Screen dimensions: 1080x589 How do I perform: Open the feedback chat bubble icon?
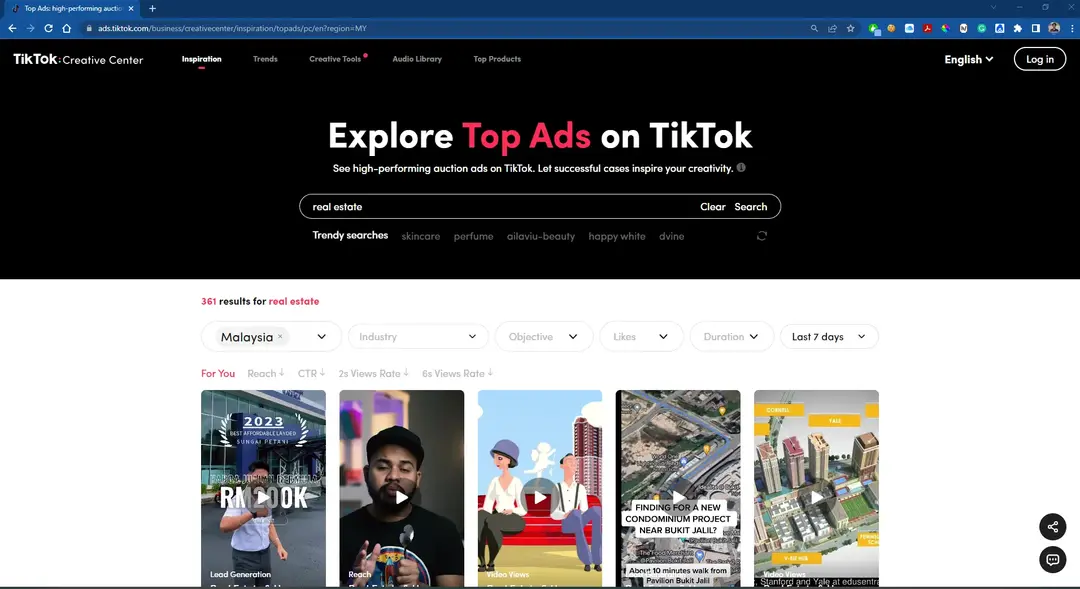coord(1052,559)
